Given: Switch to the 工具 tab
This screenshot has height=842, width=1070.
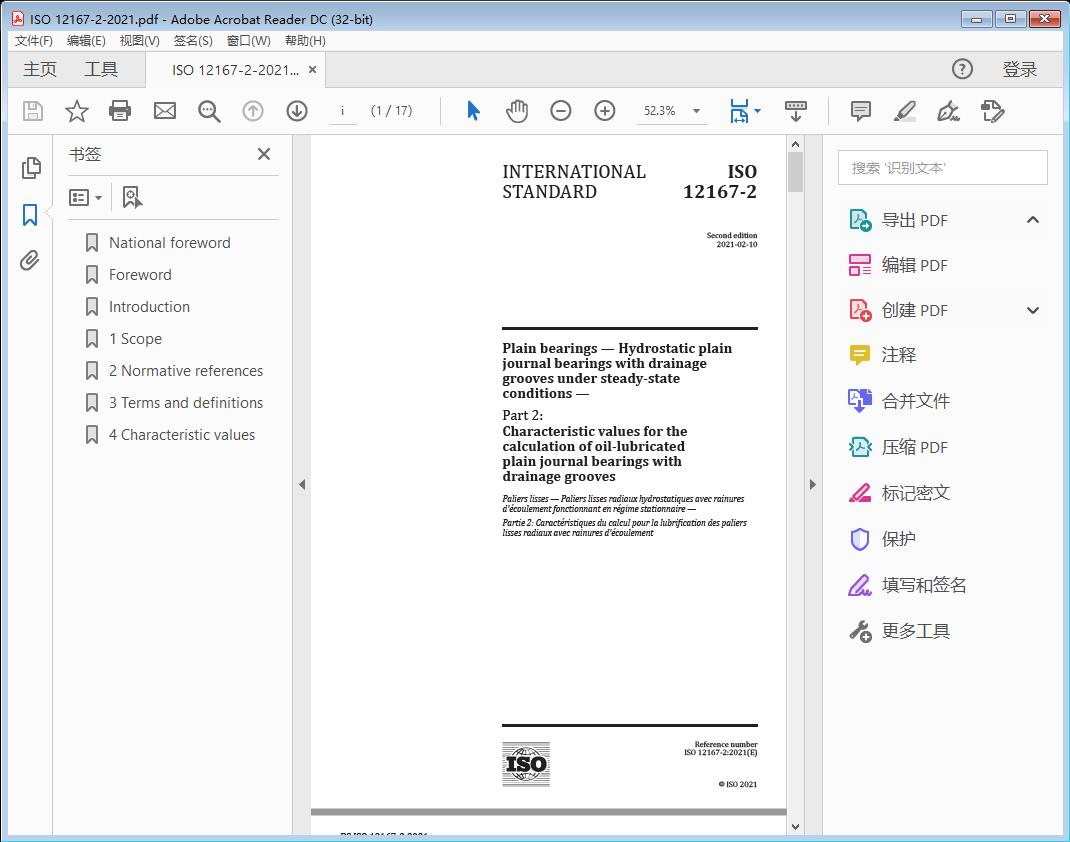Looking at the screenshot, I should [x=101, y=69].
